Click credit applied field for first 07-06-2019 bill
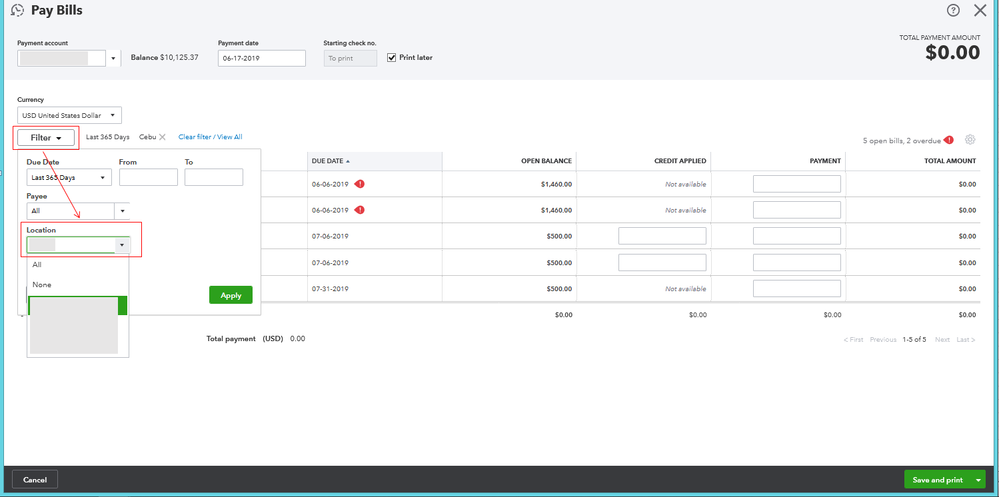Viewport: 999px width, 497px height. [x=662, y=236]
